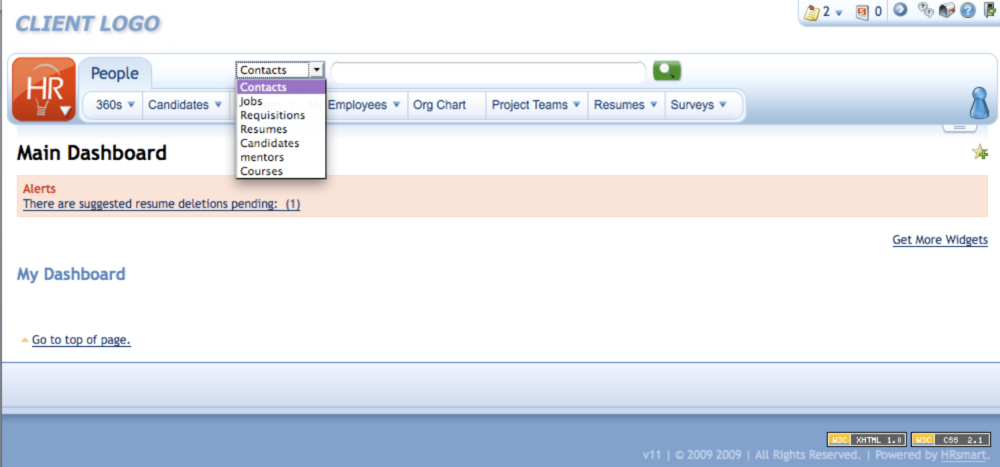Click into the search text field
Screen dimensions: 1000x467
tap(488, 71)
